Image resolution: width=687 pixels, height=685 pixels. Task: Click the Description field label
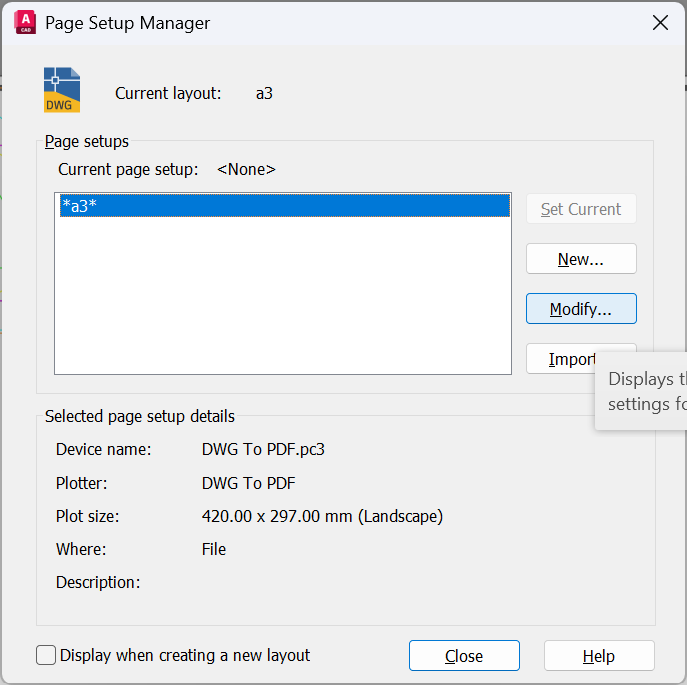(x=98, y=582)
